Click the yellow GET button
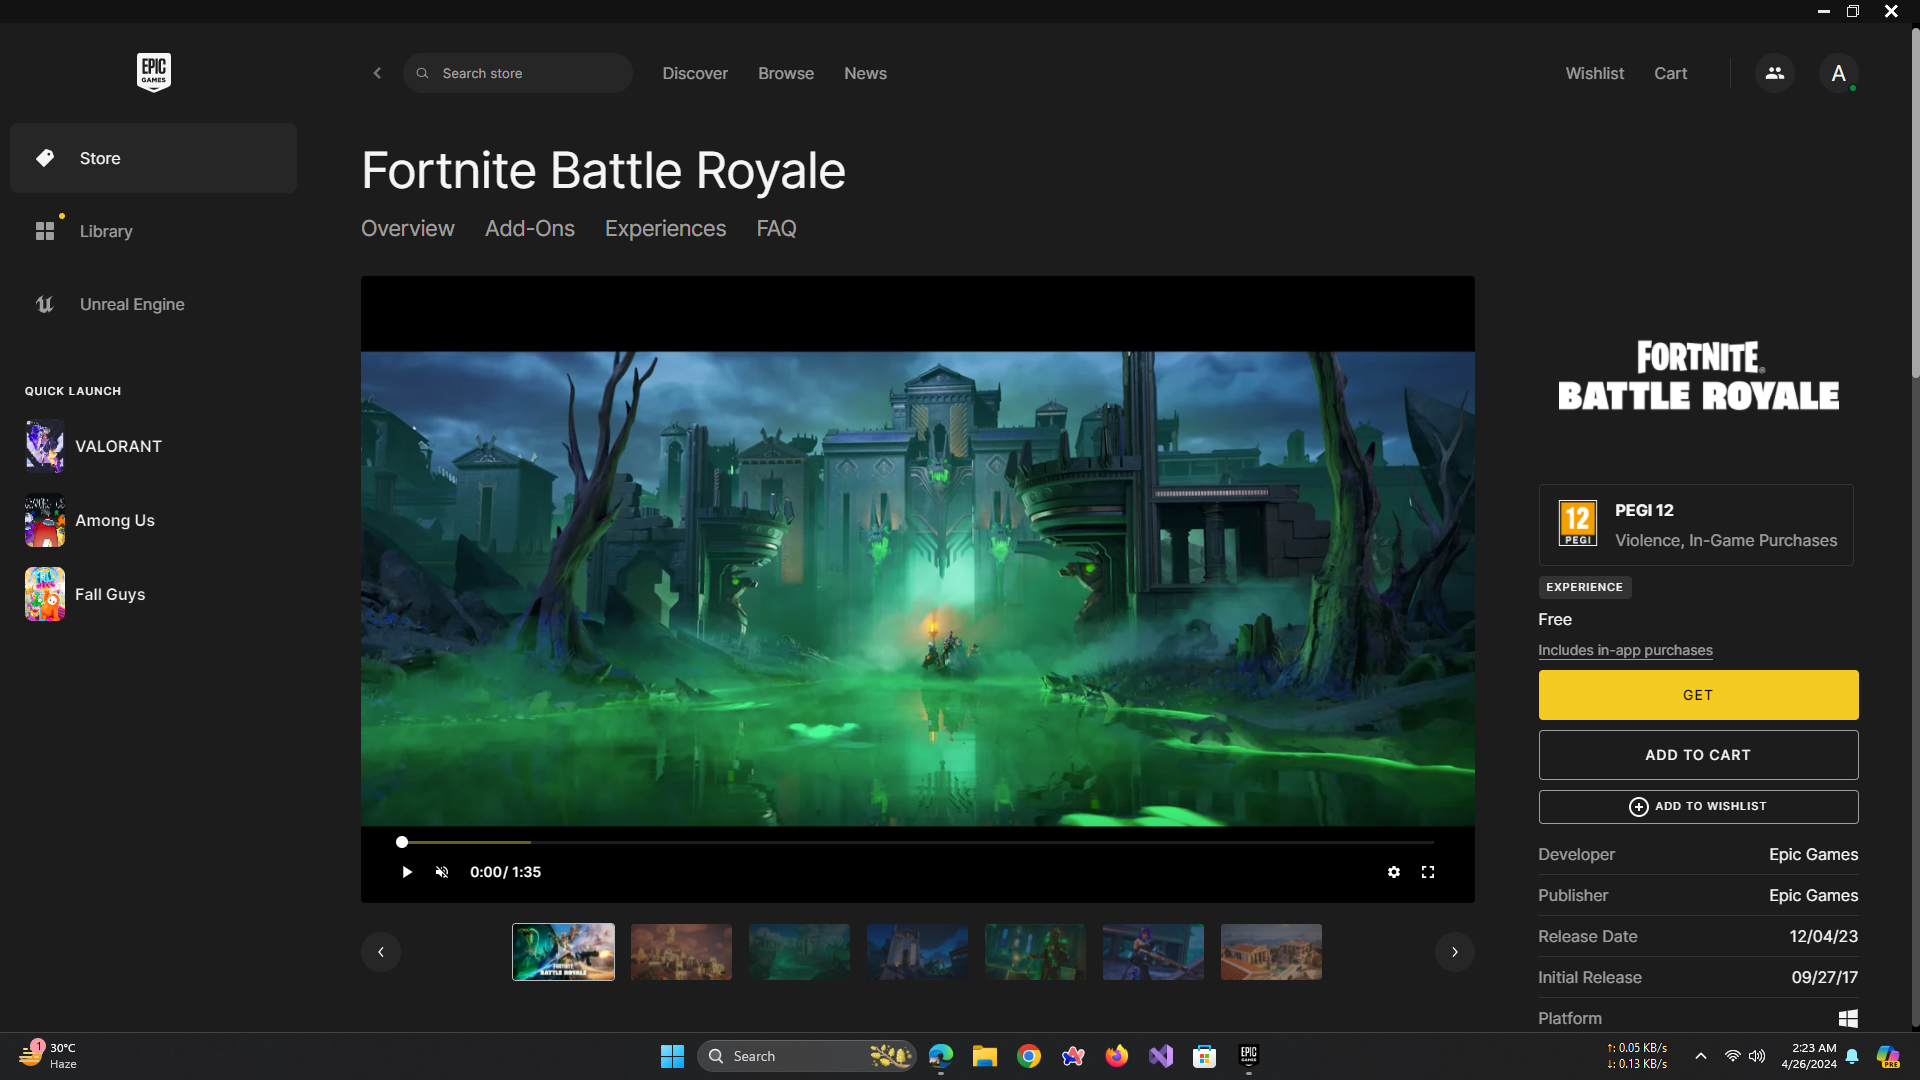The height and width of the screenshot is (1080, 1920). (x=1698, y=695)
